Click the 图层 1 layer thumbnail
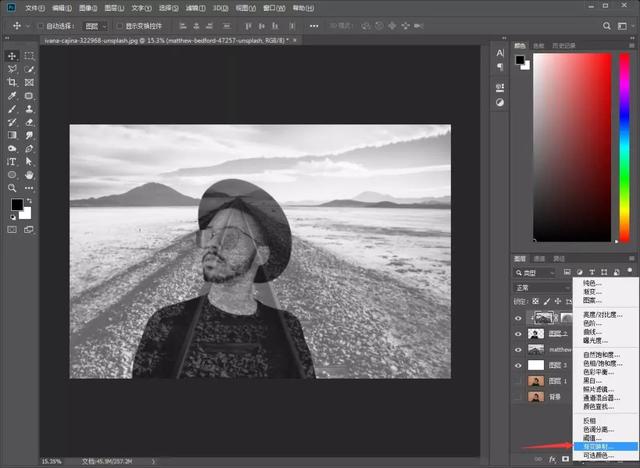 tap(536, 381)
